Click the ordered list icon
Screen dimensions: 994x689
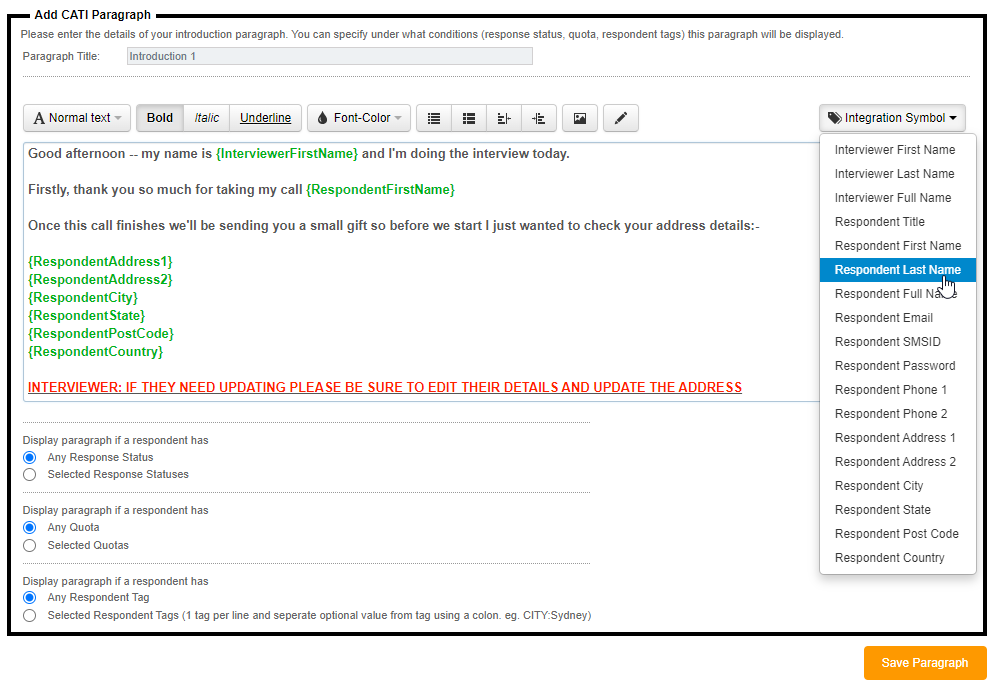coord(469,118)
